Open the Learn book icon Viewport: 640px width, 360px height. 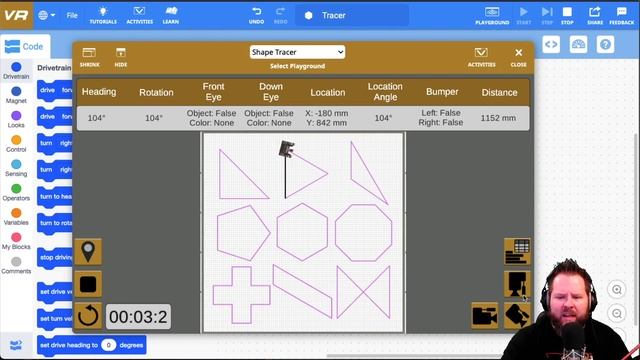pyautogui.click(x=171, y=15)
